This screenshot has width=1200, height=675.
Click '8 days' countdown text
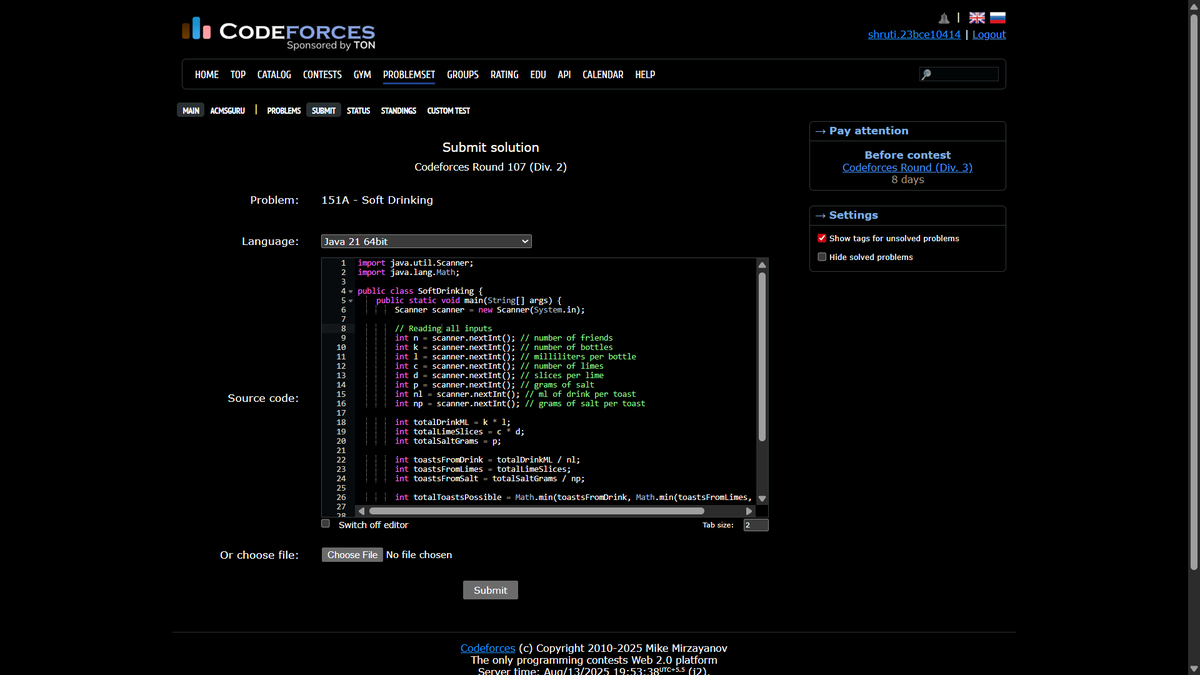tap(907, 180)
